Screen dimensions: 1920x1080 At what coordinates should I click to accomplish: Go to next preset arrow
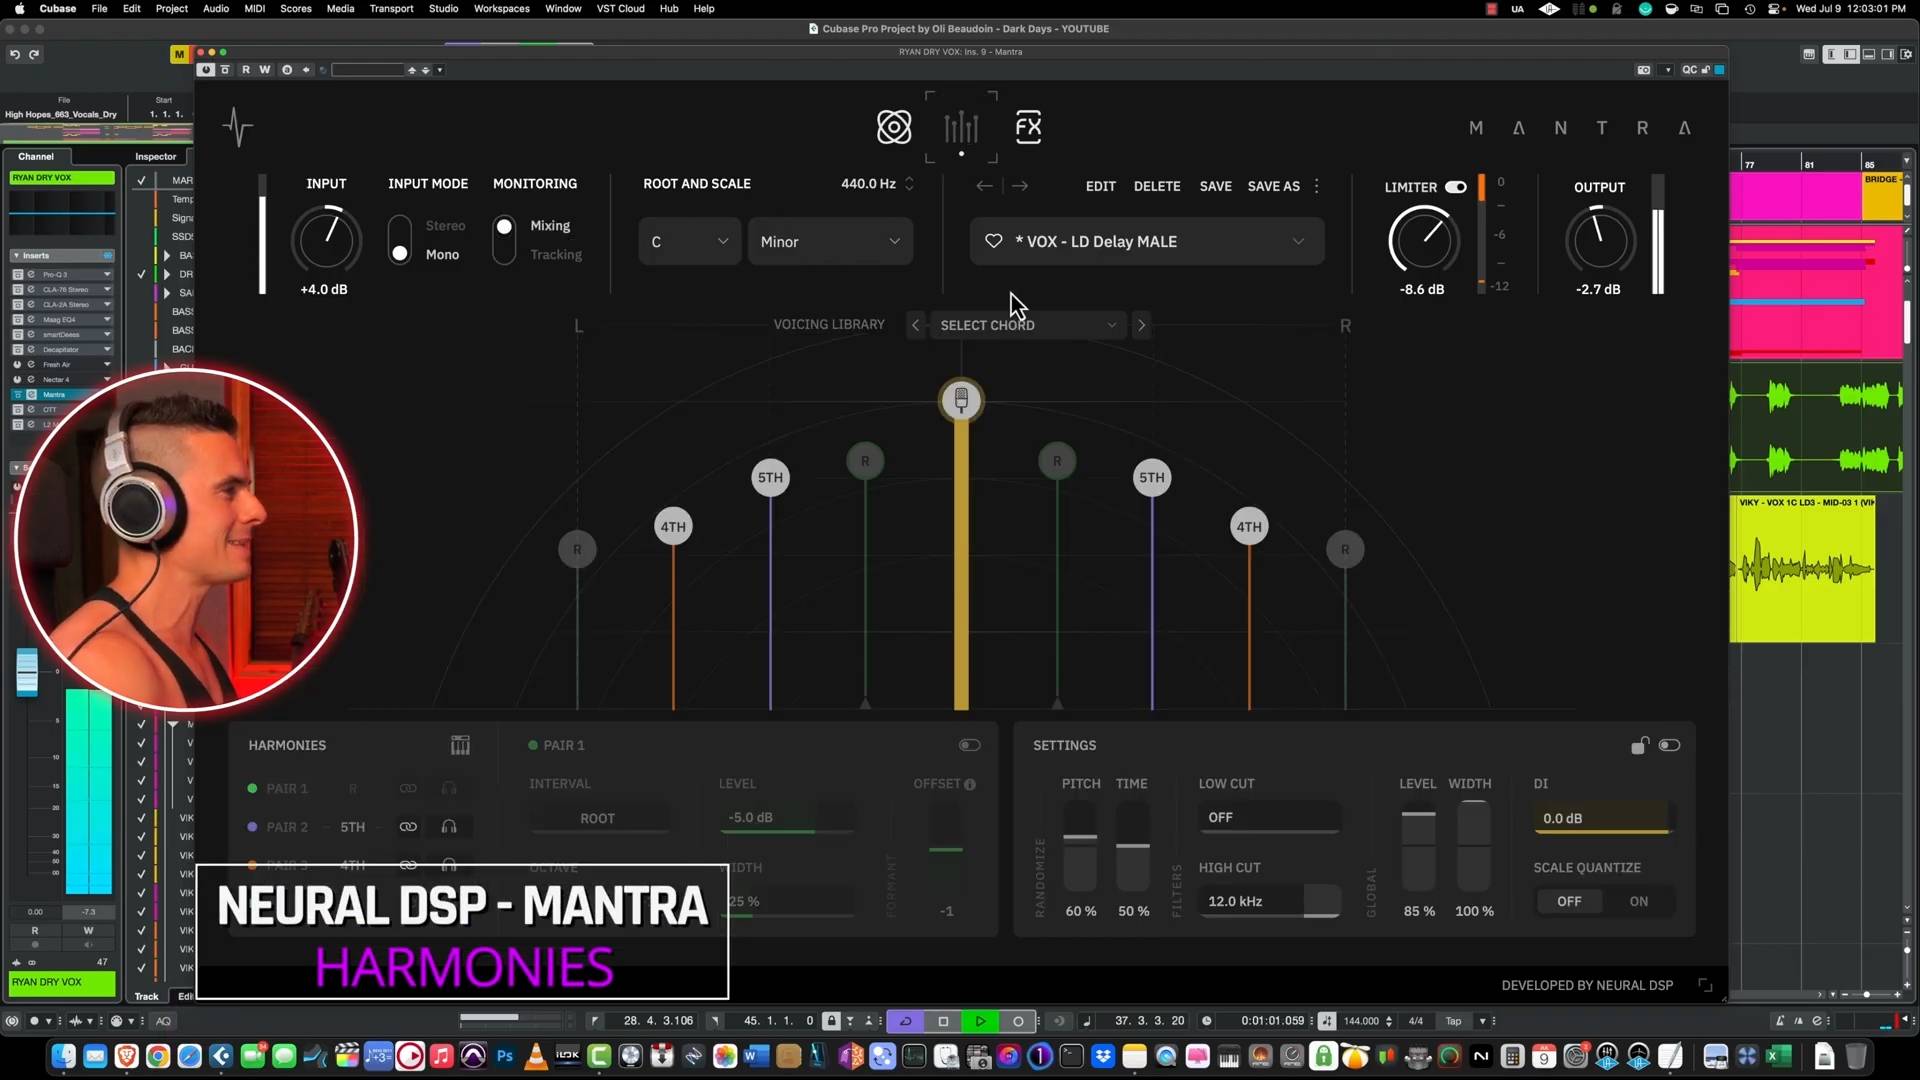(1020, 186)
